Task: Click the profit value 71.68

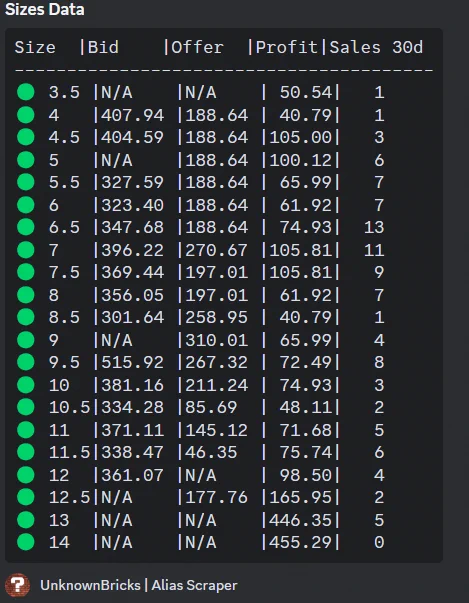Action: pos(306,430)
